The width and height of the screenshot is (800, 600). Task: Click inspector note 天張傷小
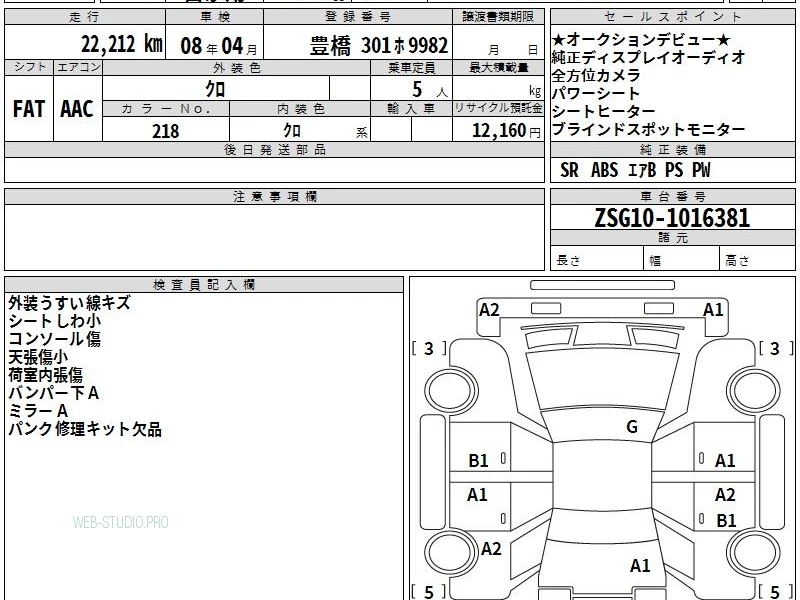click(38, 357)
